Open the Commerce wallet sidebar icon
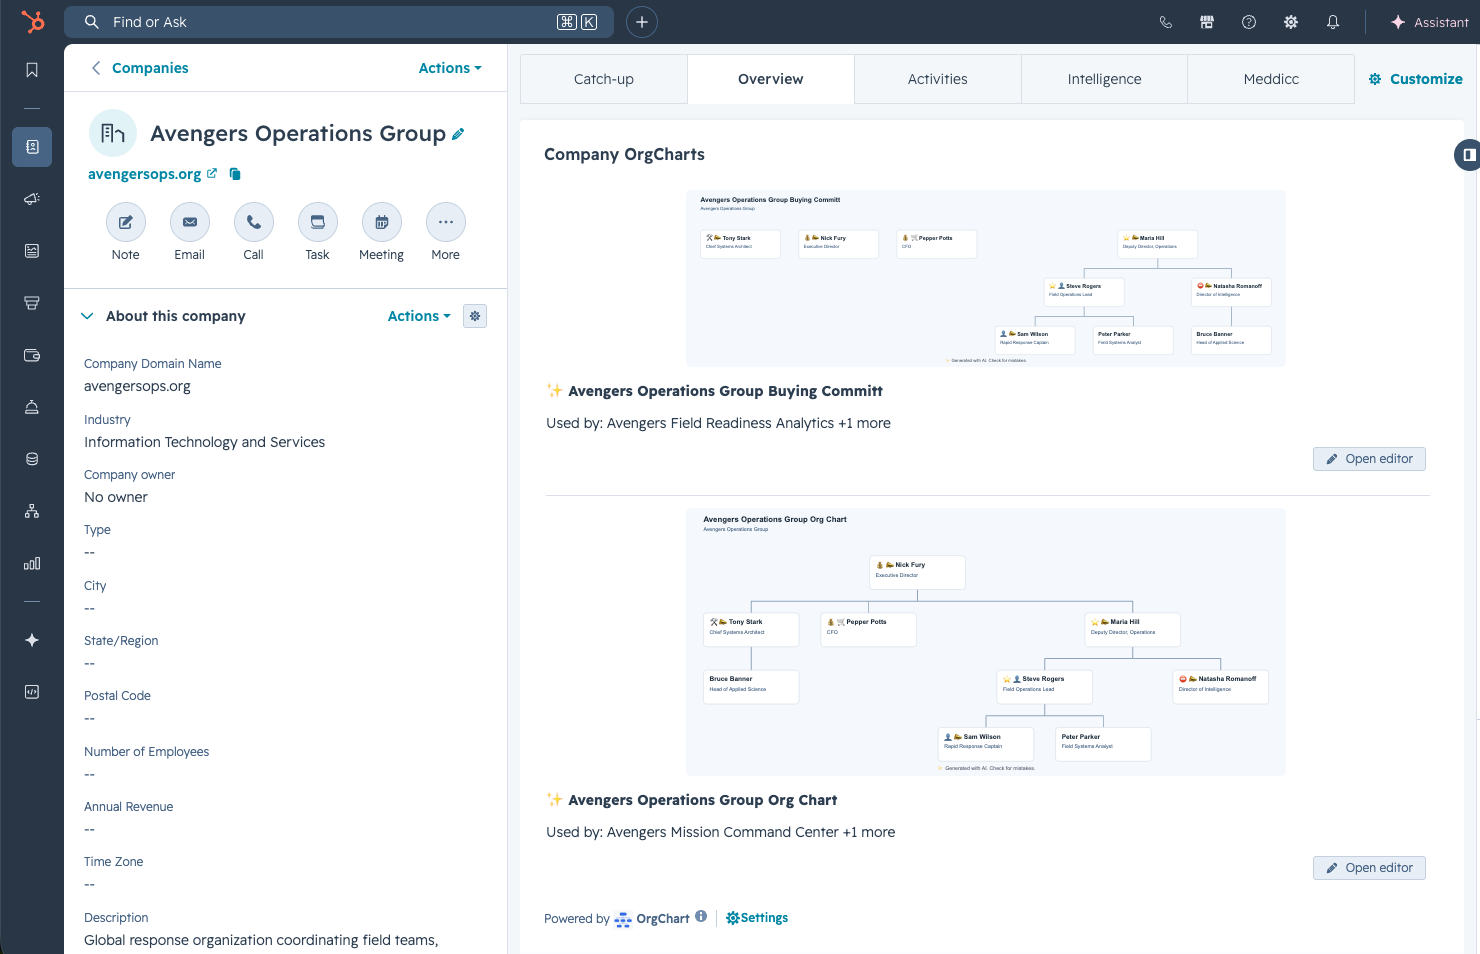The width and height of the screenshot is (1480, 954). 32,355
